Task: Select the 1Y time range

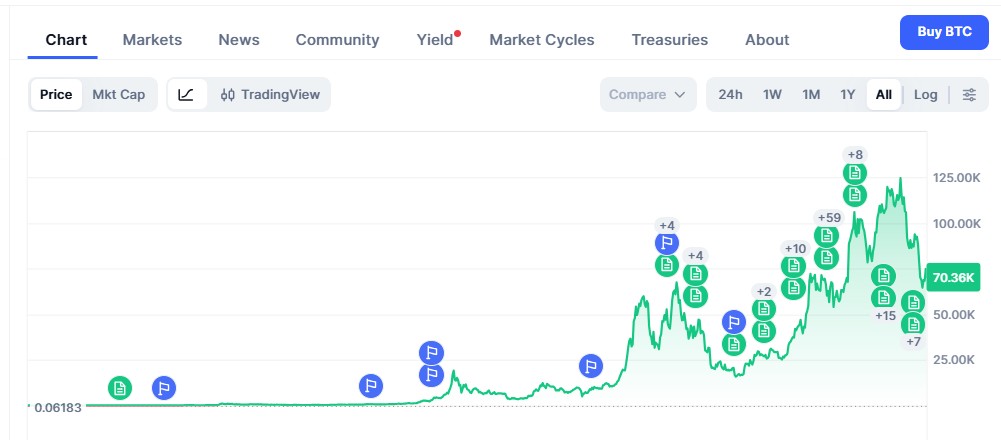Action: tap(847, 95)
